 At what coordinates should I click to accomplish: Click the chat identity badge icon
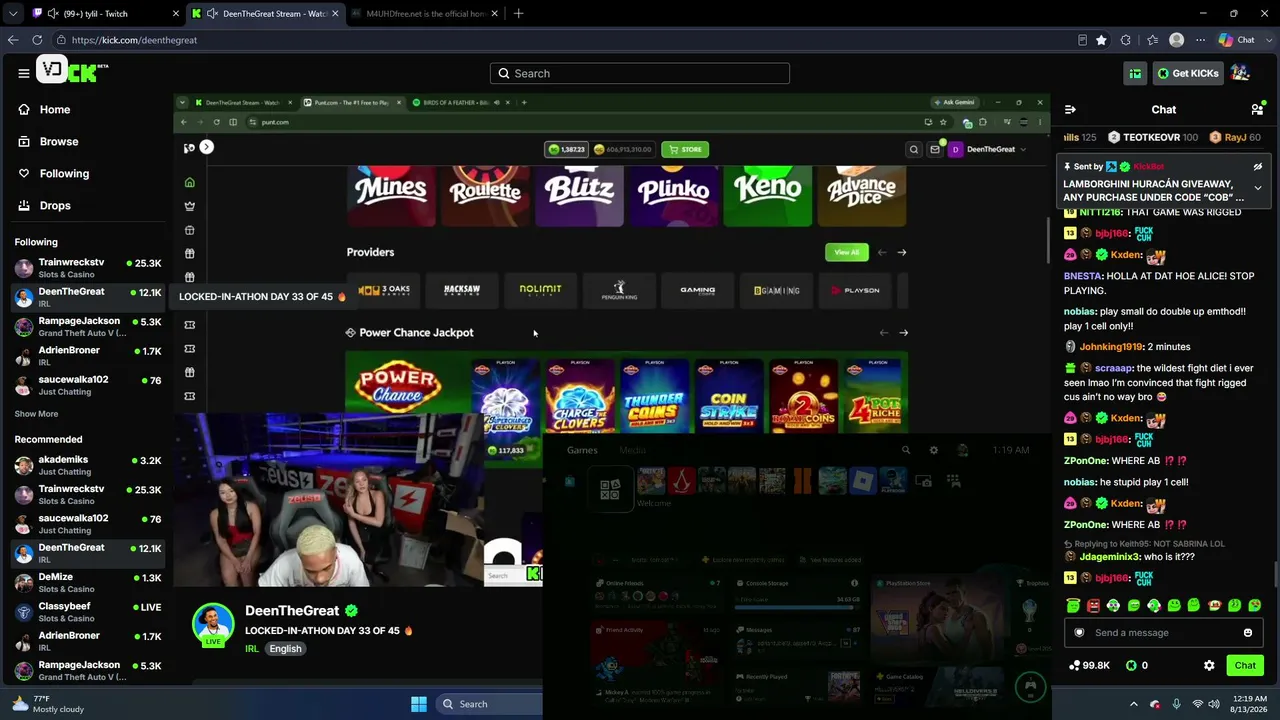click(1079, 632)
